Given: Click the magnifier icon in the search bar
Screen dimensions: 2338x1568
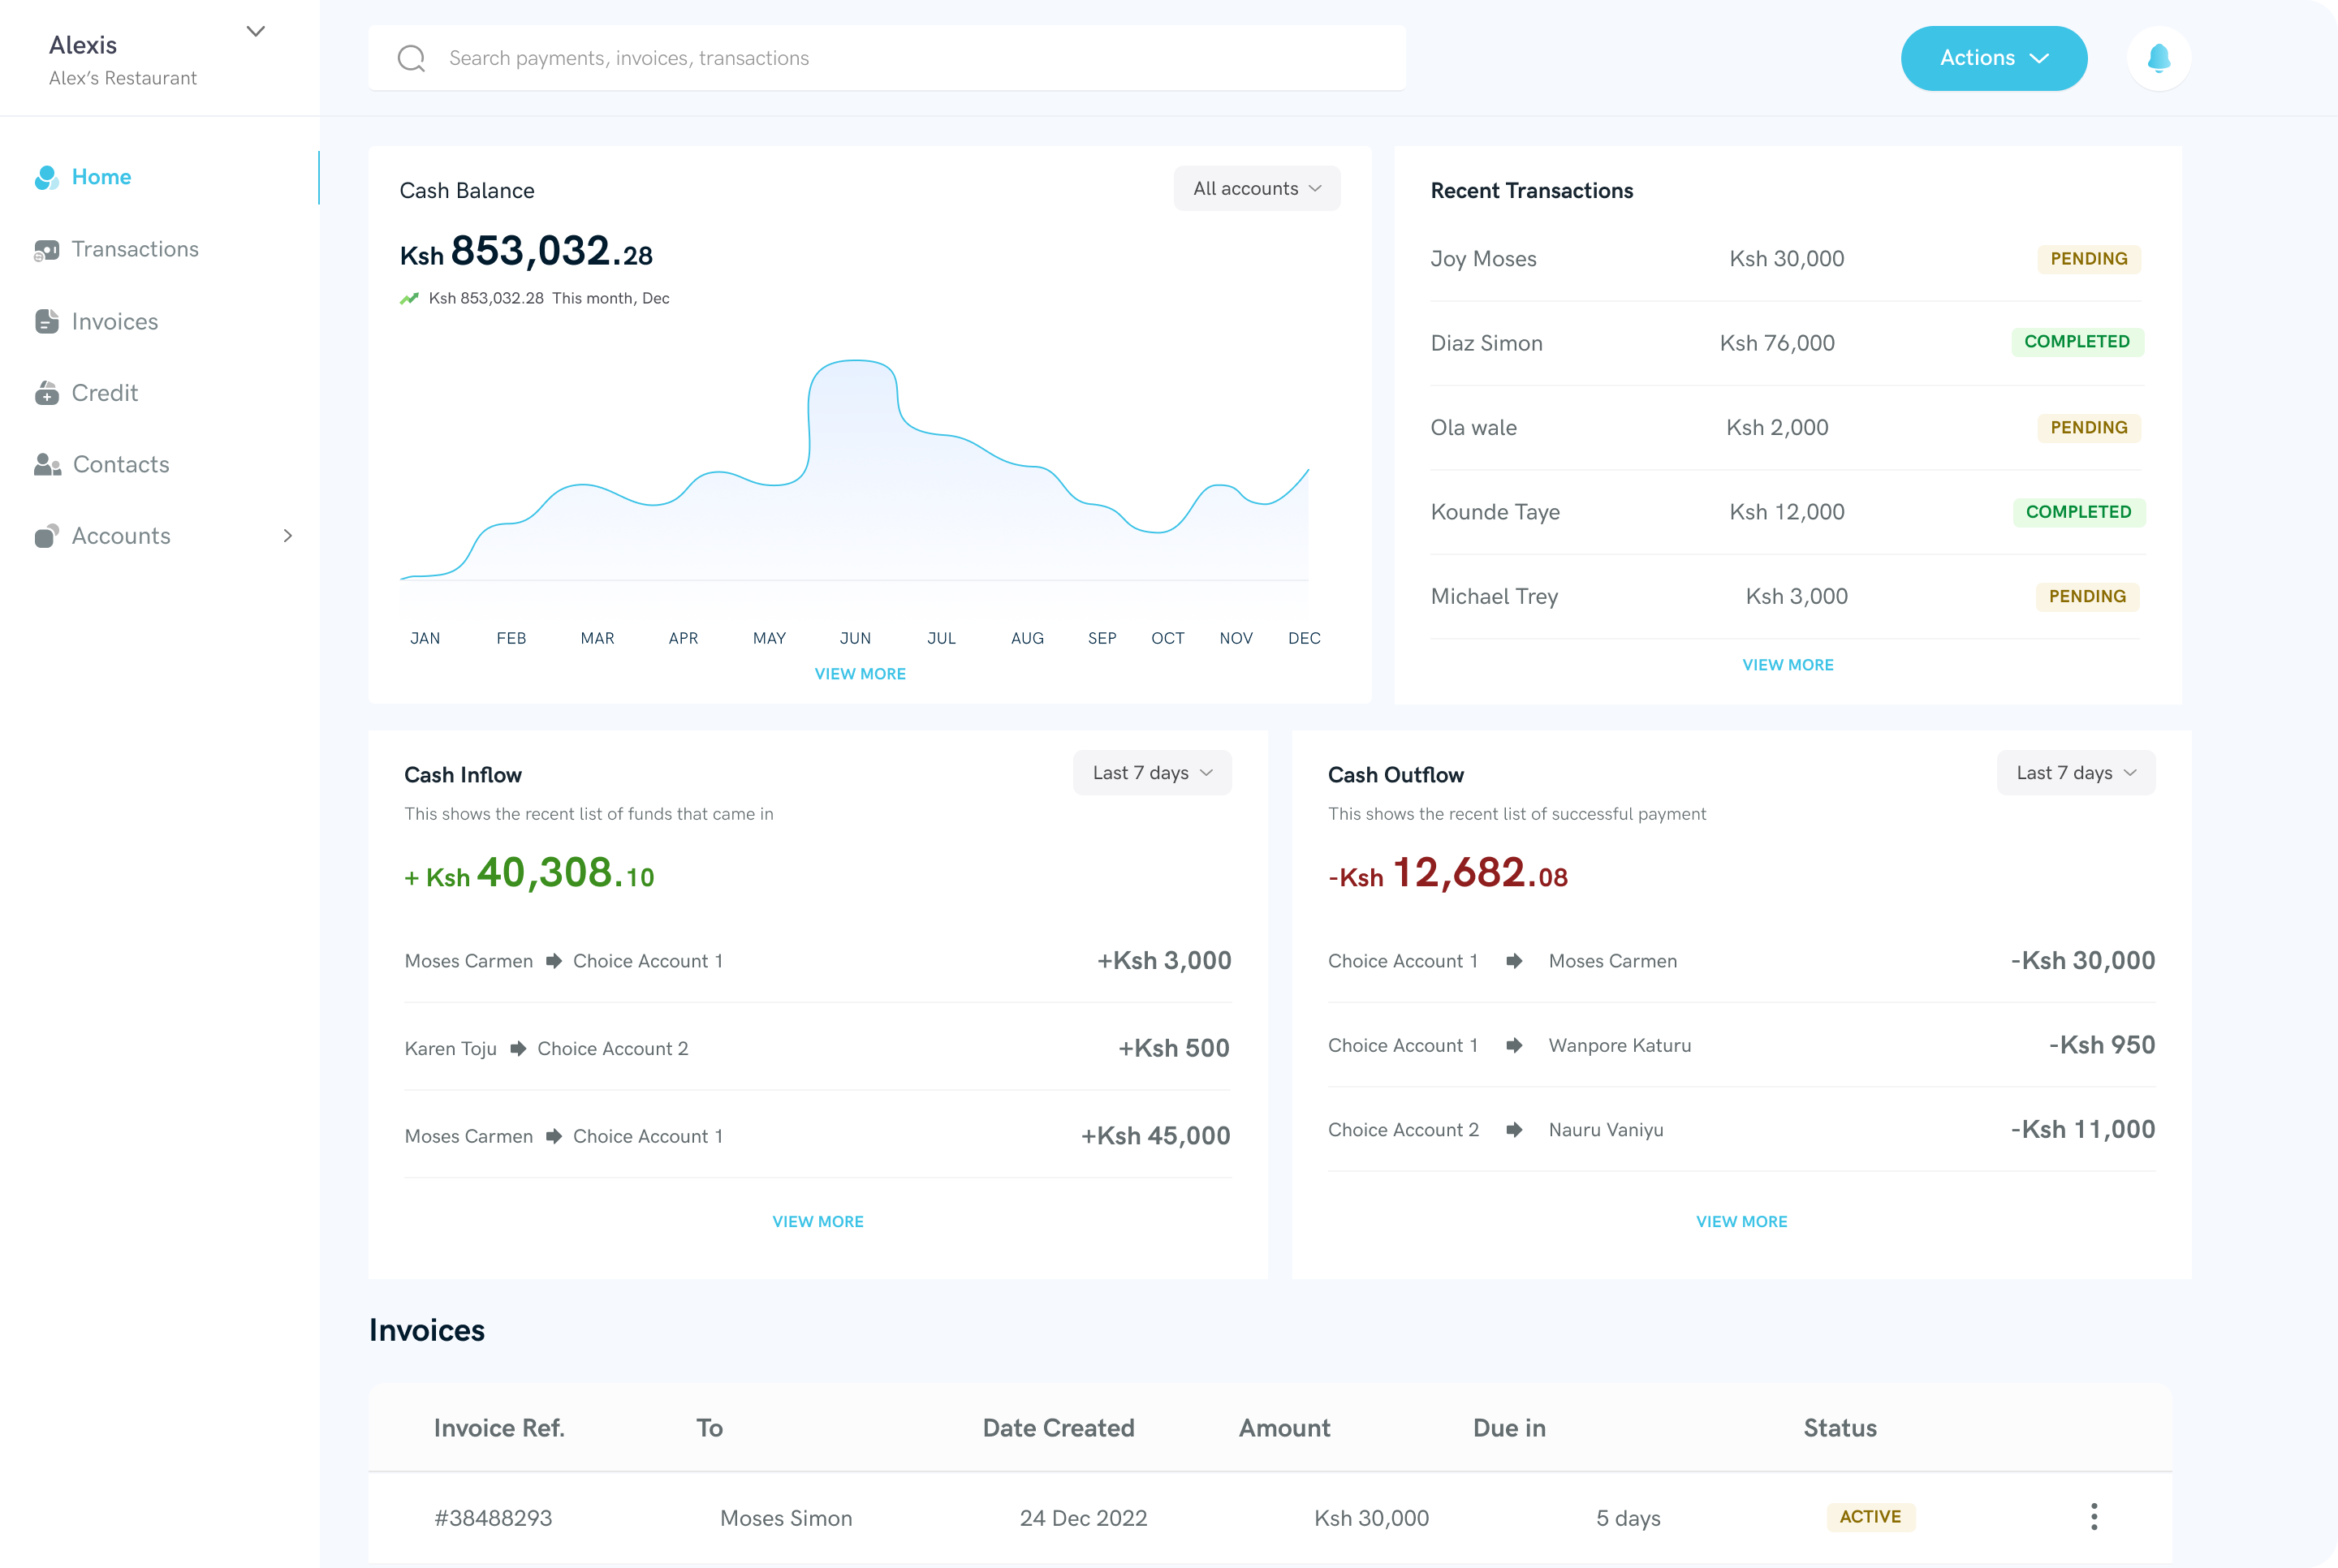Looking at the screenshot, I should (411, 58).
